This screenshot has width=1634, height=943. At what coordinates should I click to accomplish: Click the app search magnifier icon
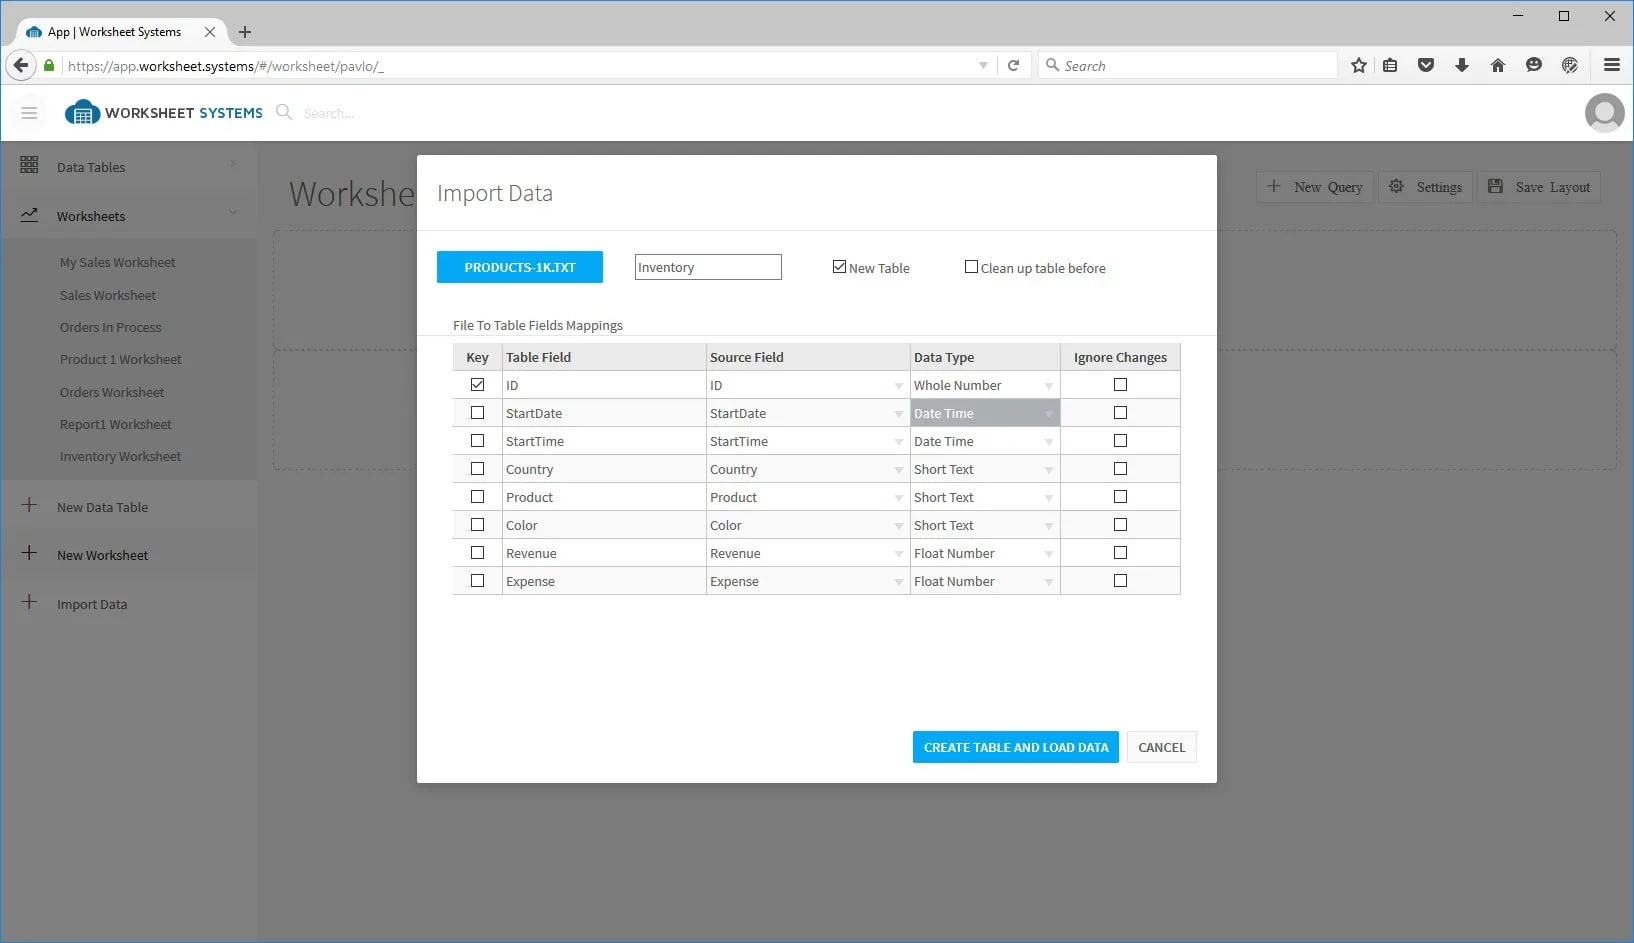click(284, 112)
